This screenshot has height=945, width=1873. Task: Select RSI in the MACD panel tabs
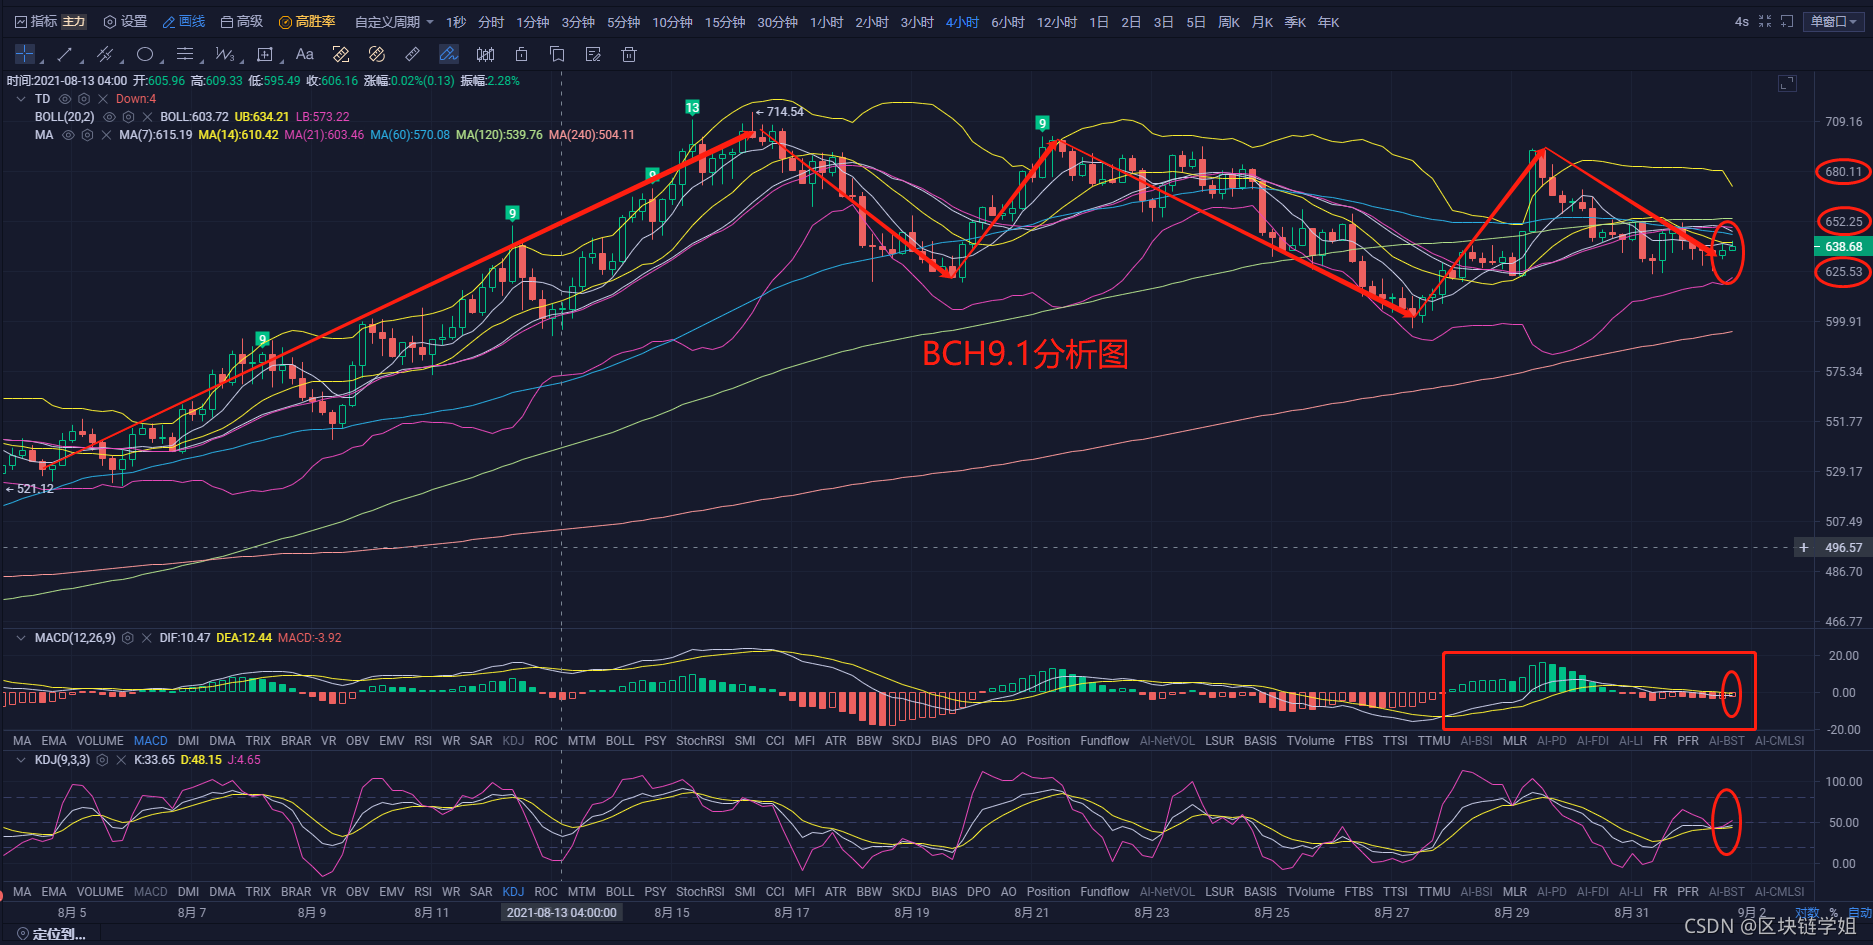423,741
